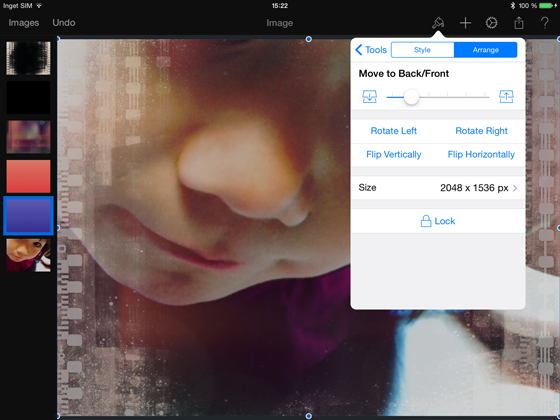The height and width of the screenshot is (420, 560).
Task: Select the blue gradient layer thumbnail
Action: pyautogui.click(x=28, y=216)
